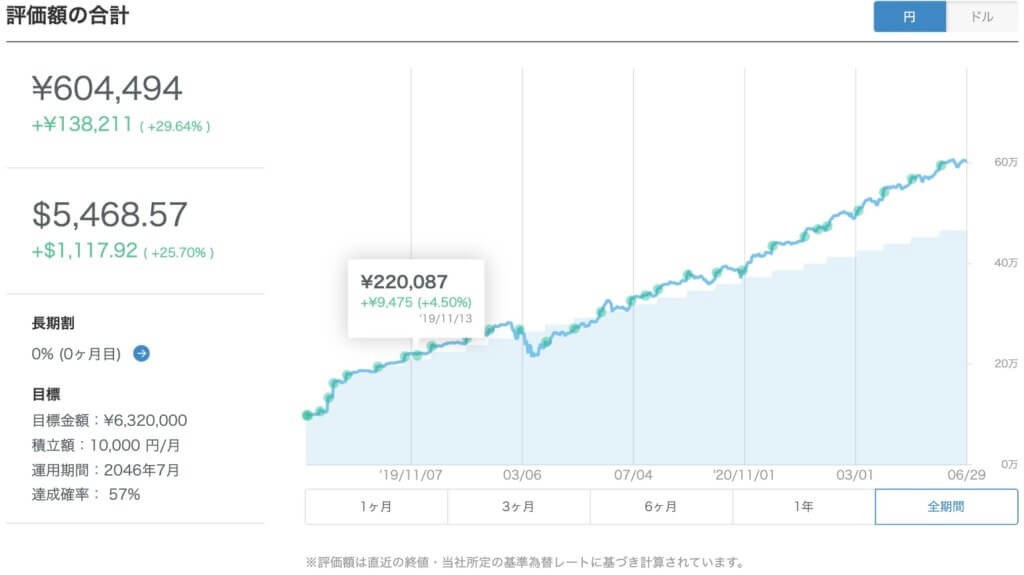Click the yen gain +¥138,211
Viewport: 1024px width, 575px height.
(x=82, y=124)
